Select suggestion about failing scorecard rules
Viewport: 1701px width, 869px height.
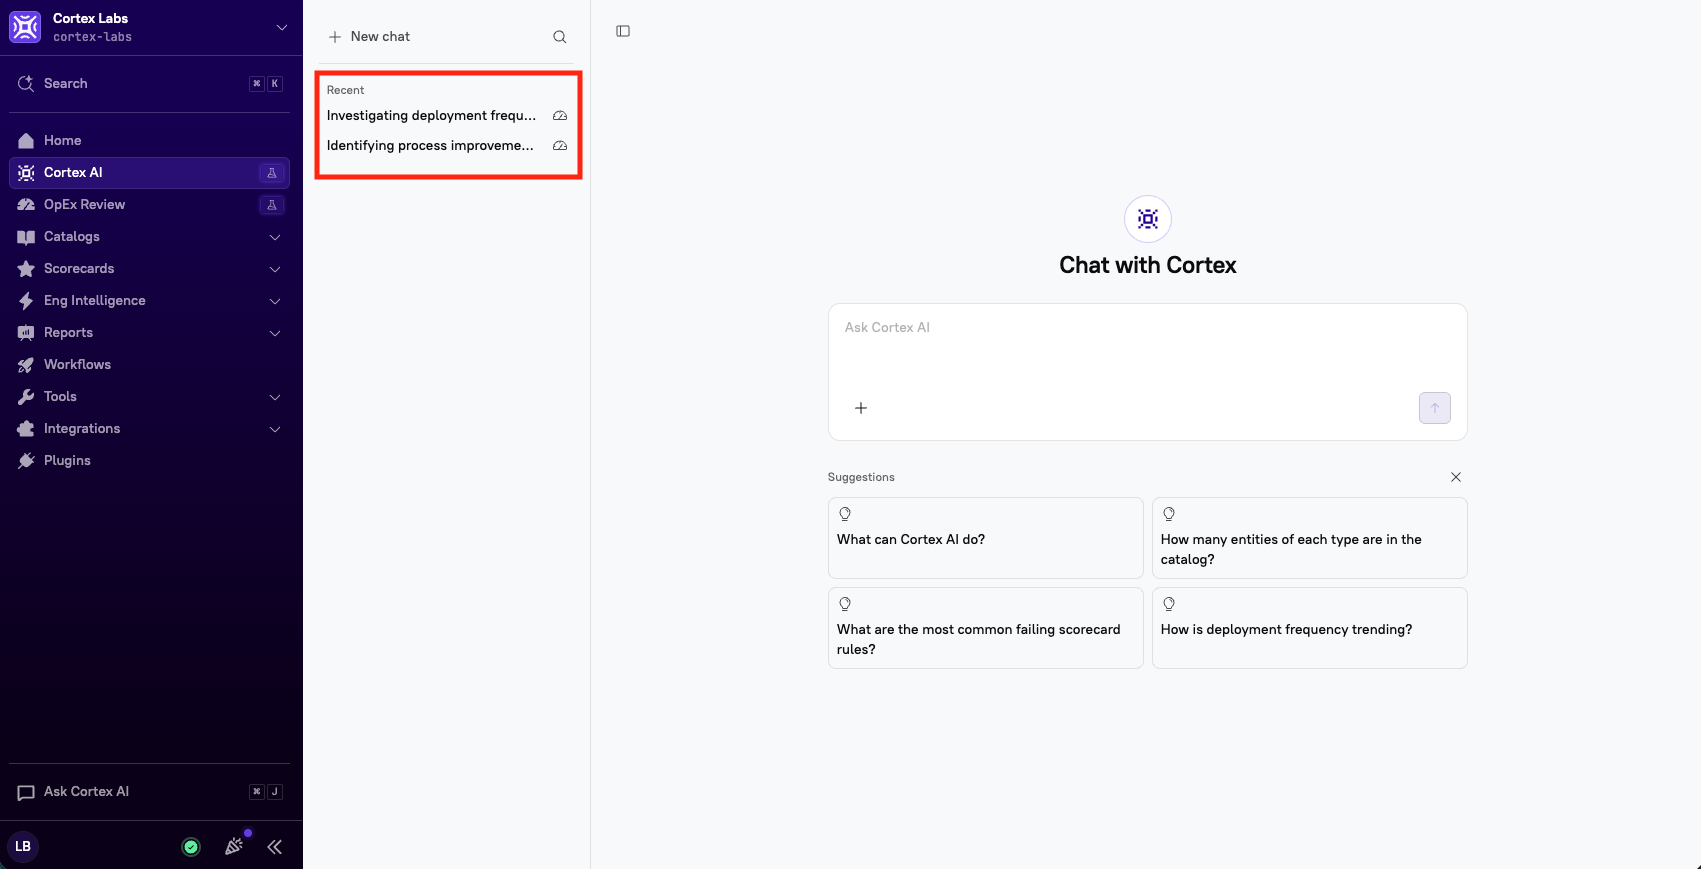(x=985, y=628)
